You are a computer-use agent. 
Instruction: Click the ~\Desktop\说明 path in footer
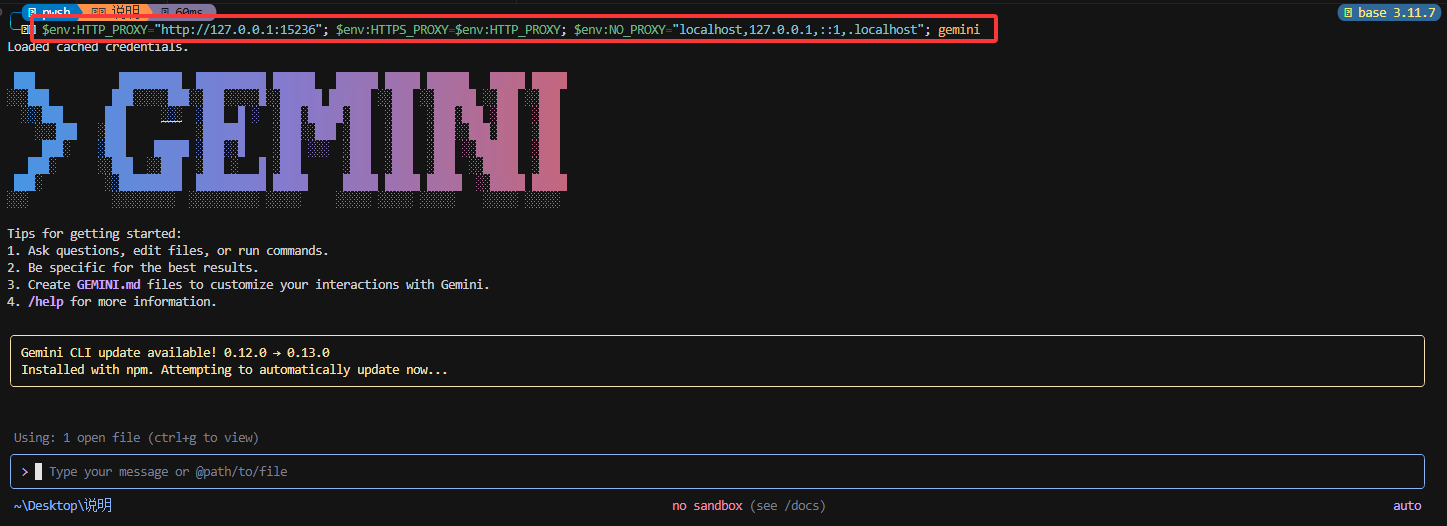63,506
